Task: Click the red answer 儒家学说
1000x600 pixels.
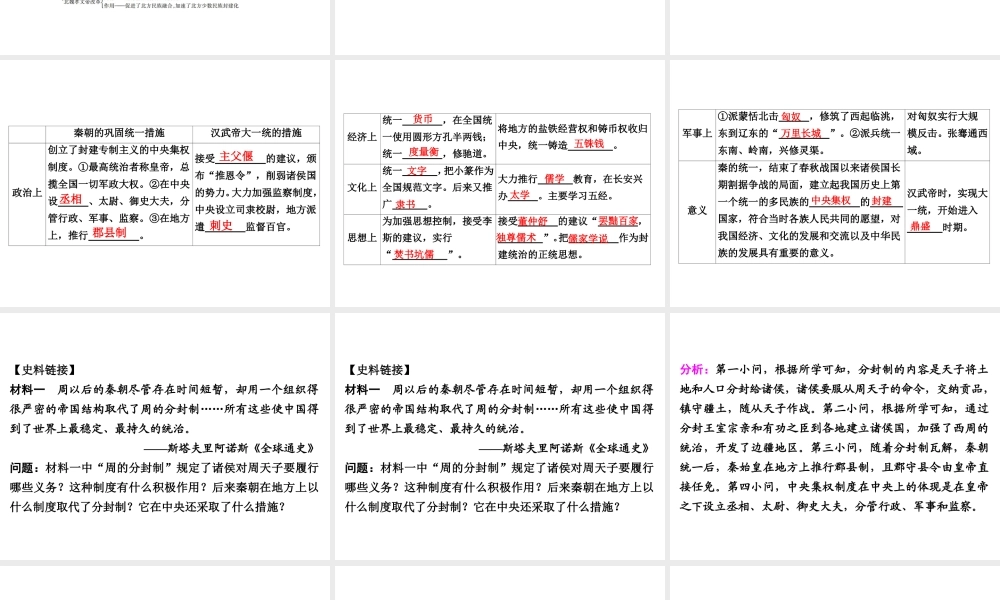Action: tap(588, 238)
